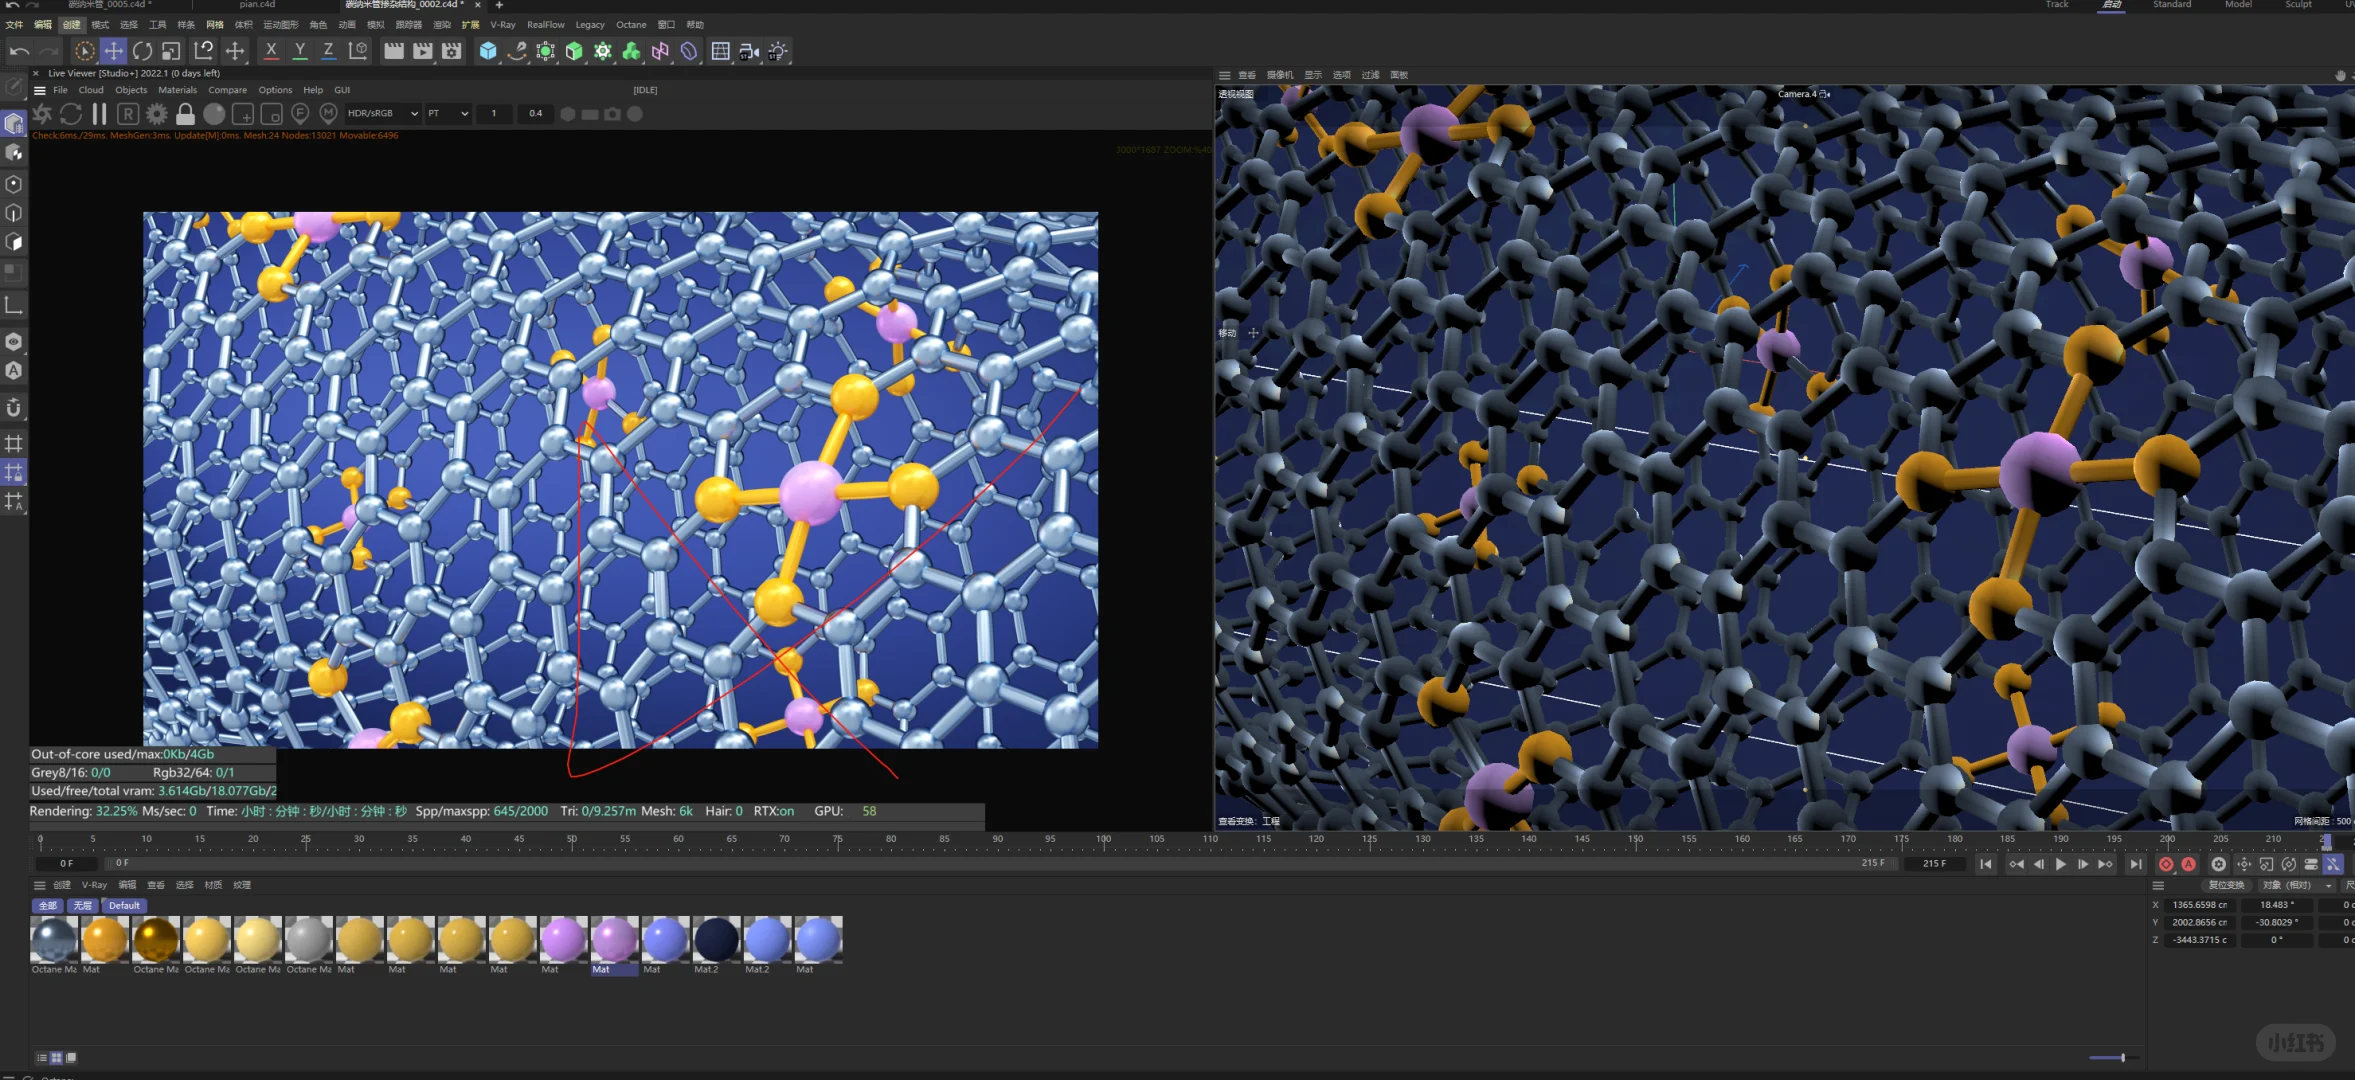Image resolution: width=2355 pixels, height=1080 pixels.
Task: Select the Rotate tool in top toolbar
Action: click(142, 51)
